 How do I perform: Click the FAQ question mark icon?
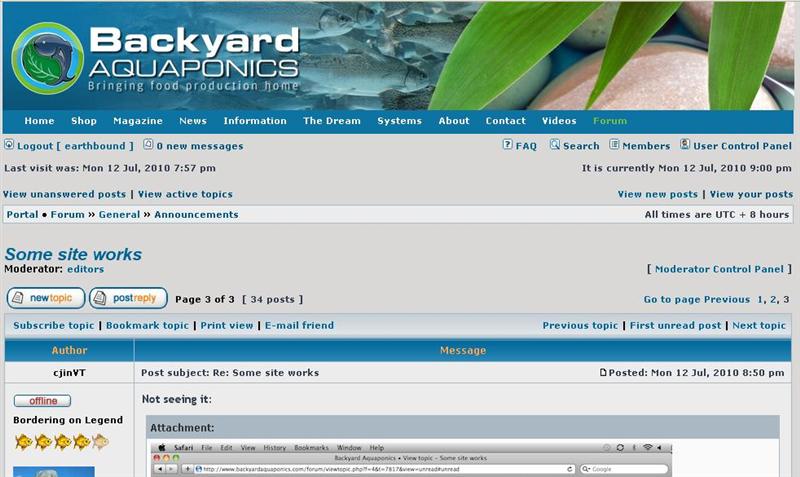[x=507, y=145]
